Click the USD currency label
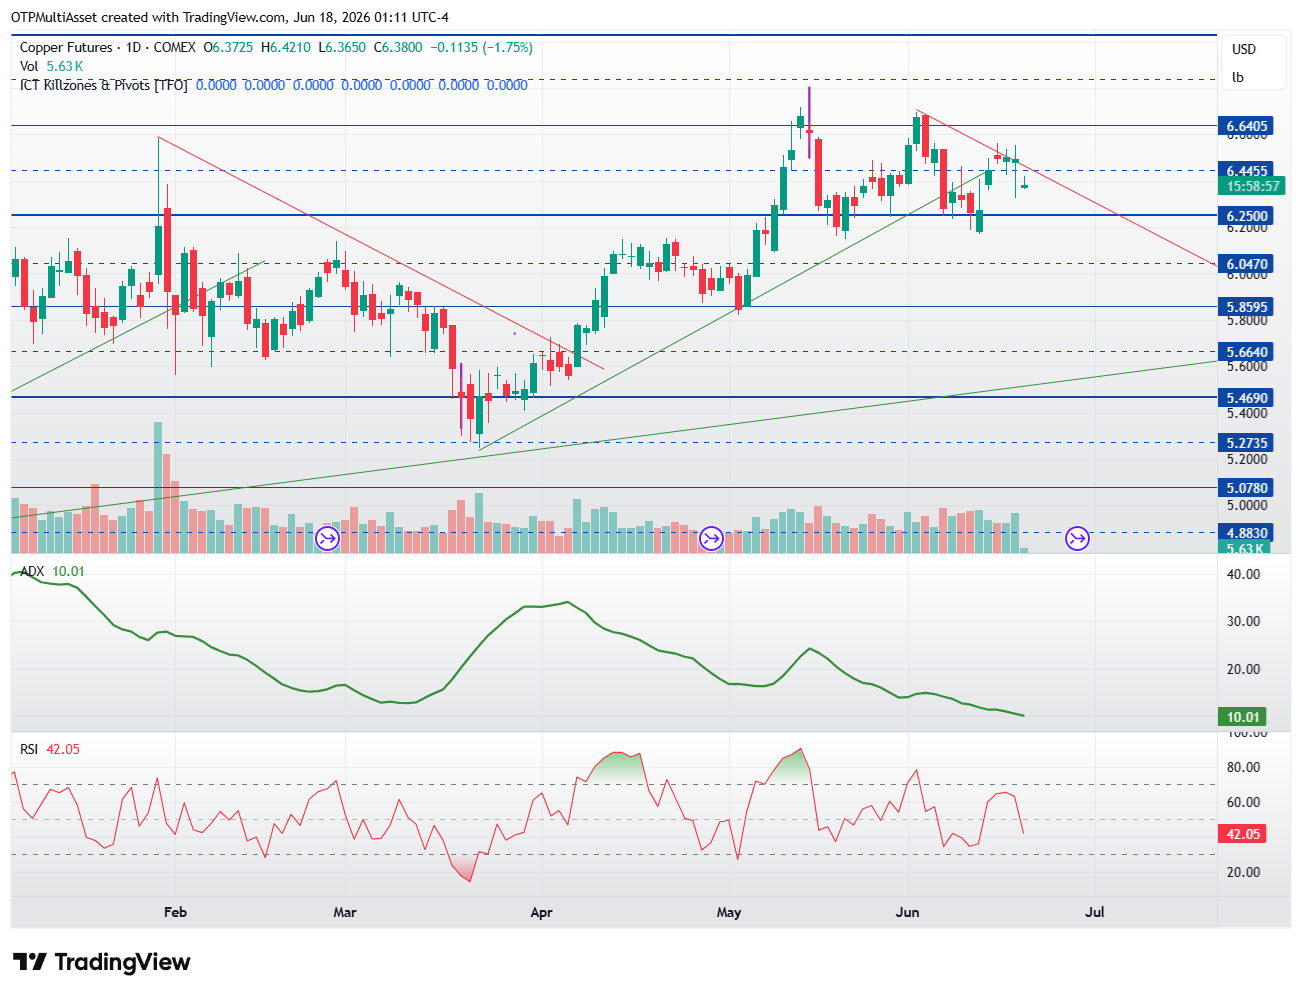The height and width of the screenshot is (996, 1302). coord(1243,49)
